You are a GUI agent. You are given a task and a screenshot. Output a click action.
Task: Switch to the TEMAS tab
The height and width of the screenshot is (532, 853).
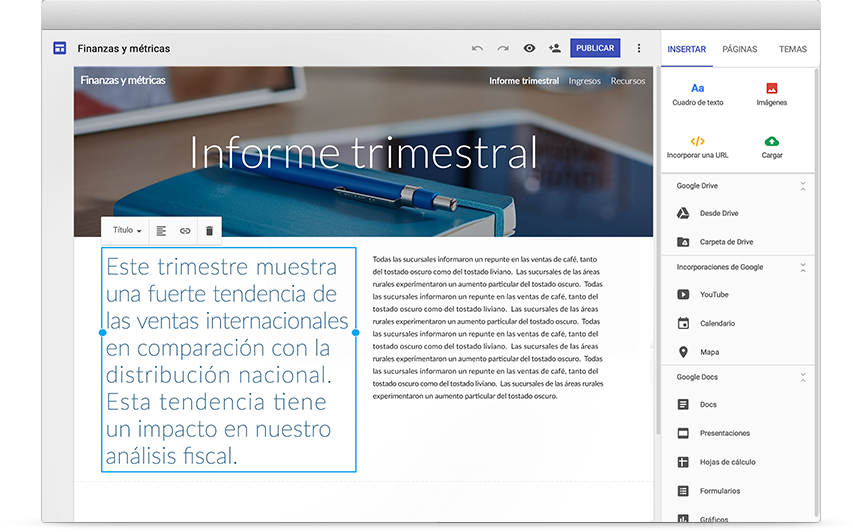click(x=792, y=49)
